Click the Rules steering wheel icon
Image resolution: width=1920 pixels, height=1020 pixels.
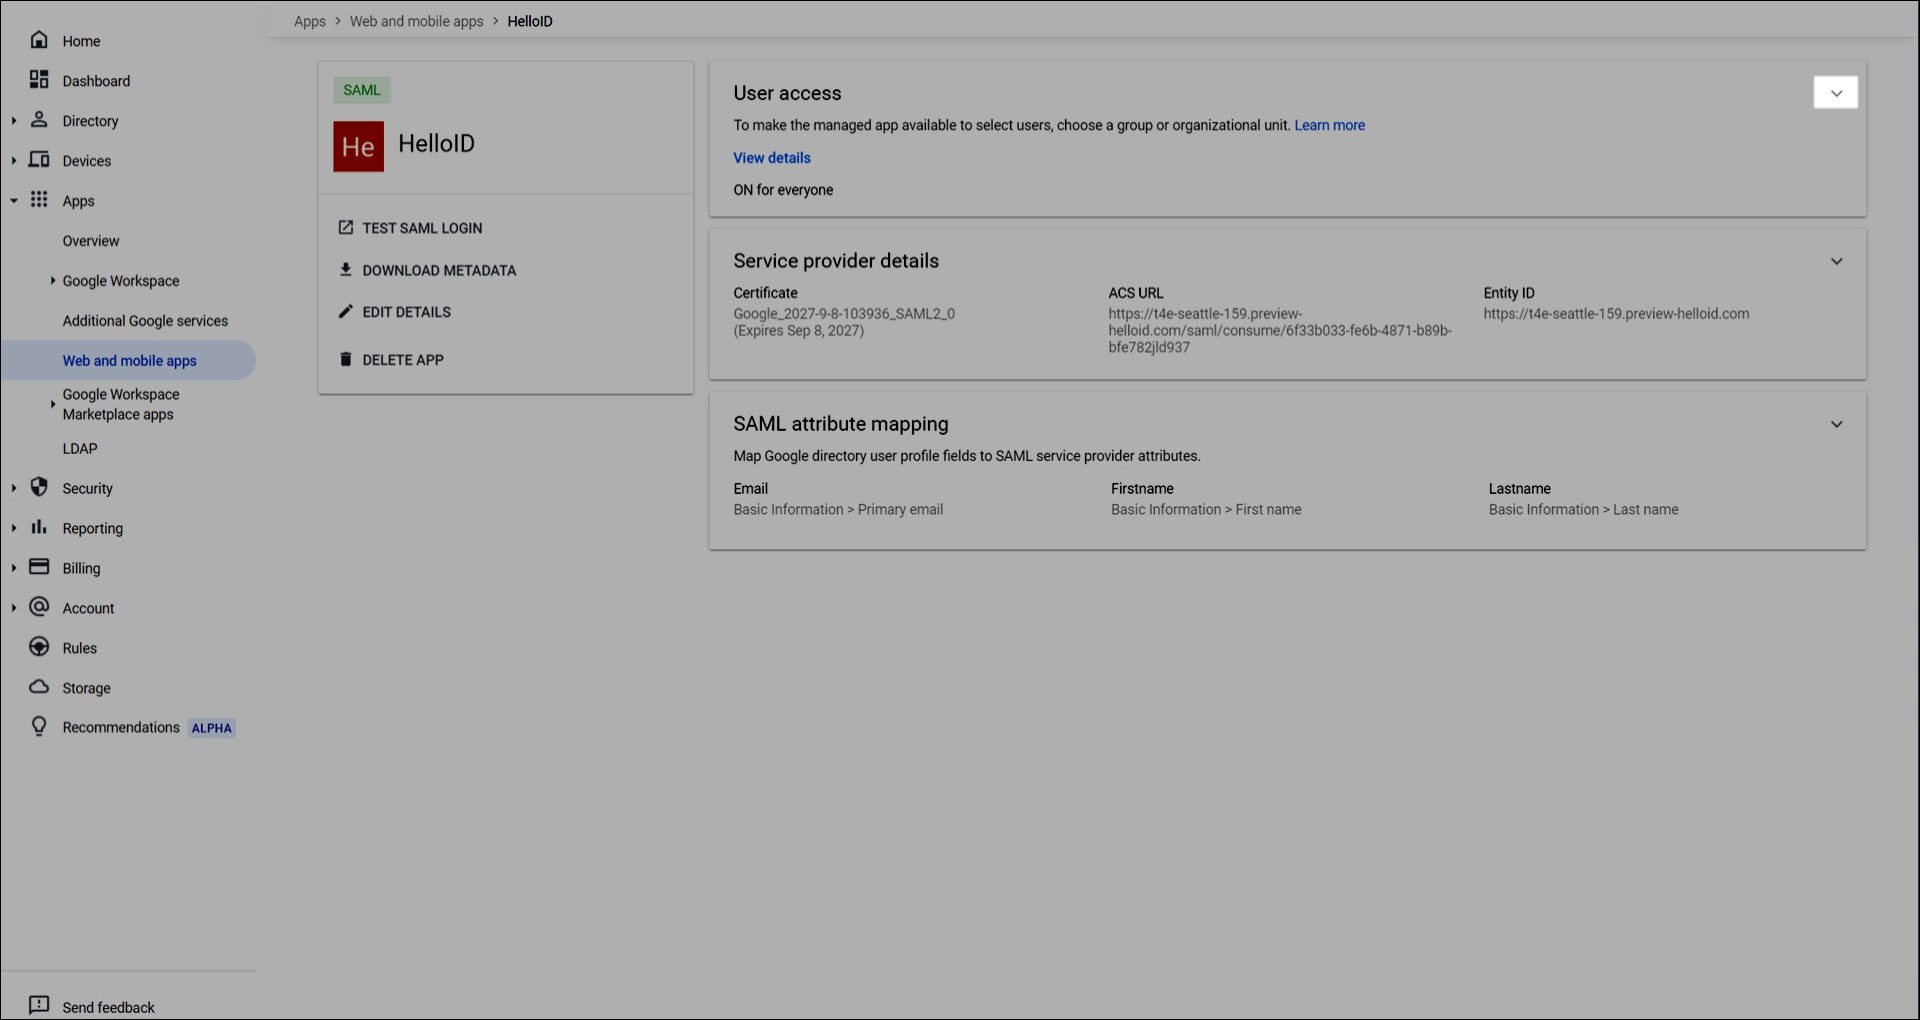[39, 647]
